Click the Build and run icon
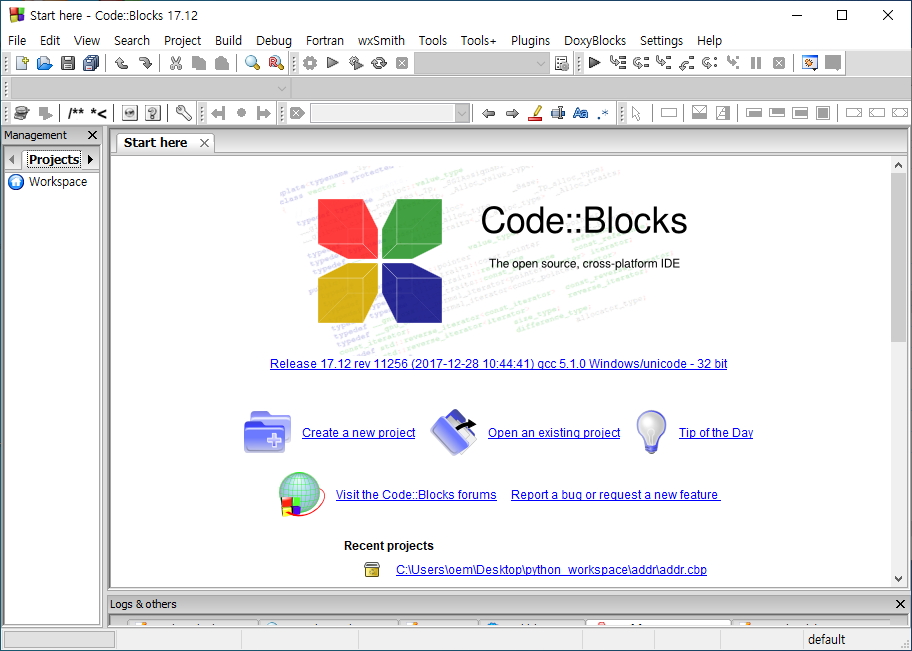Viewport: 912px width, 651px height. click(356, 63)
